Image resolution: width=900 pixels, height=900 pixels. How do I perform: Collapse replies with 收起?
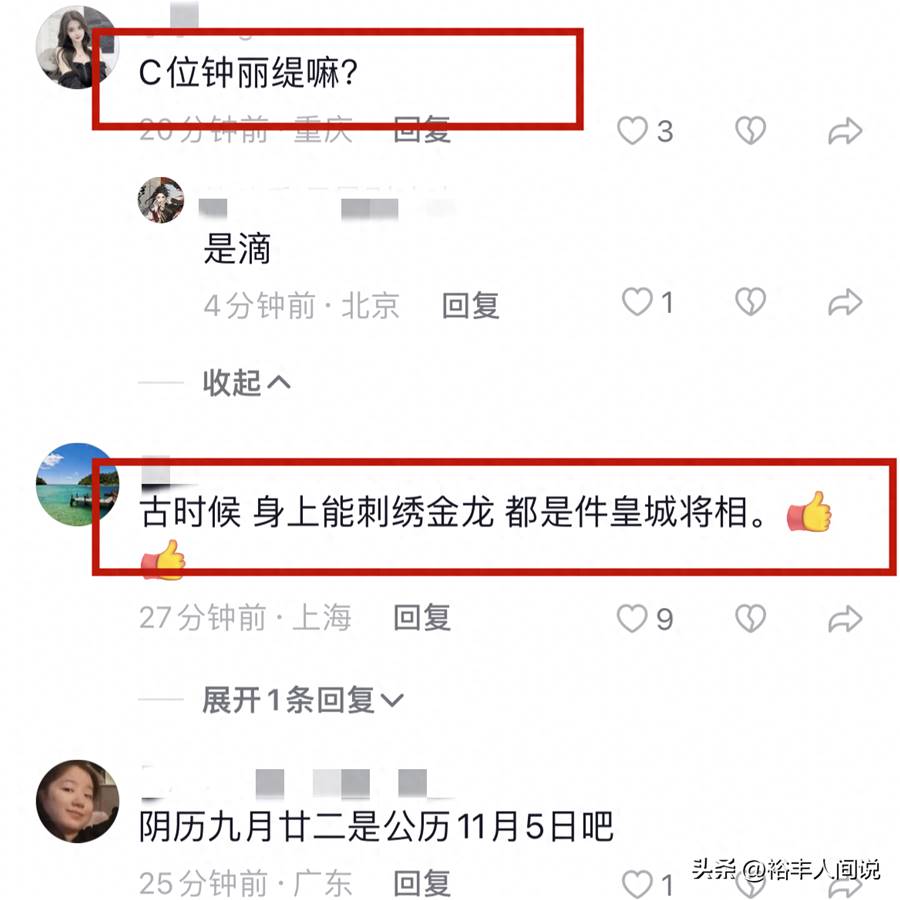pyautogui.click(x=246, y=382)
